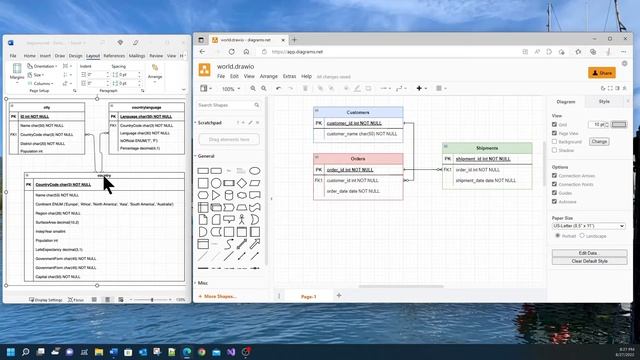640x360 pixels.
Task: Click zoom in magnifier in draw.io toolbar
Action: click(253, 88)
